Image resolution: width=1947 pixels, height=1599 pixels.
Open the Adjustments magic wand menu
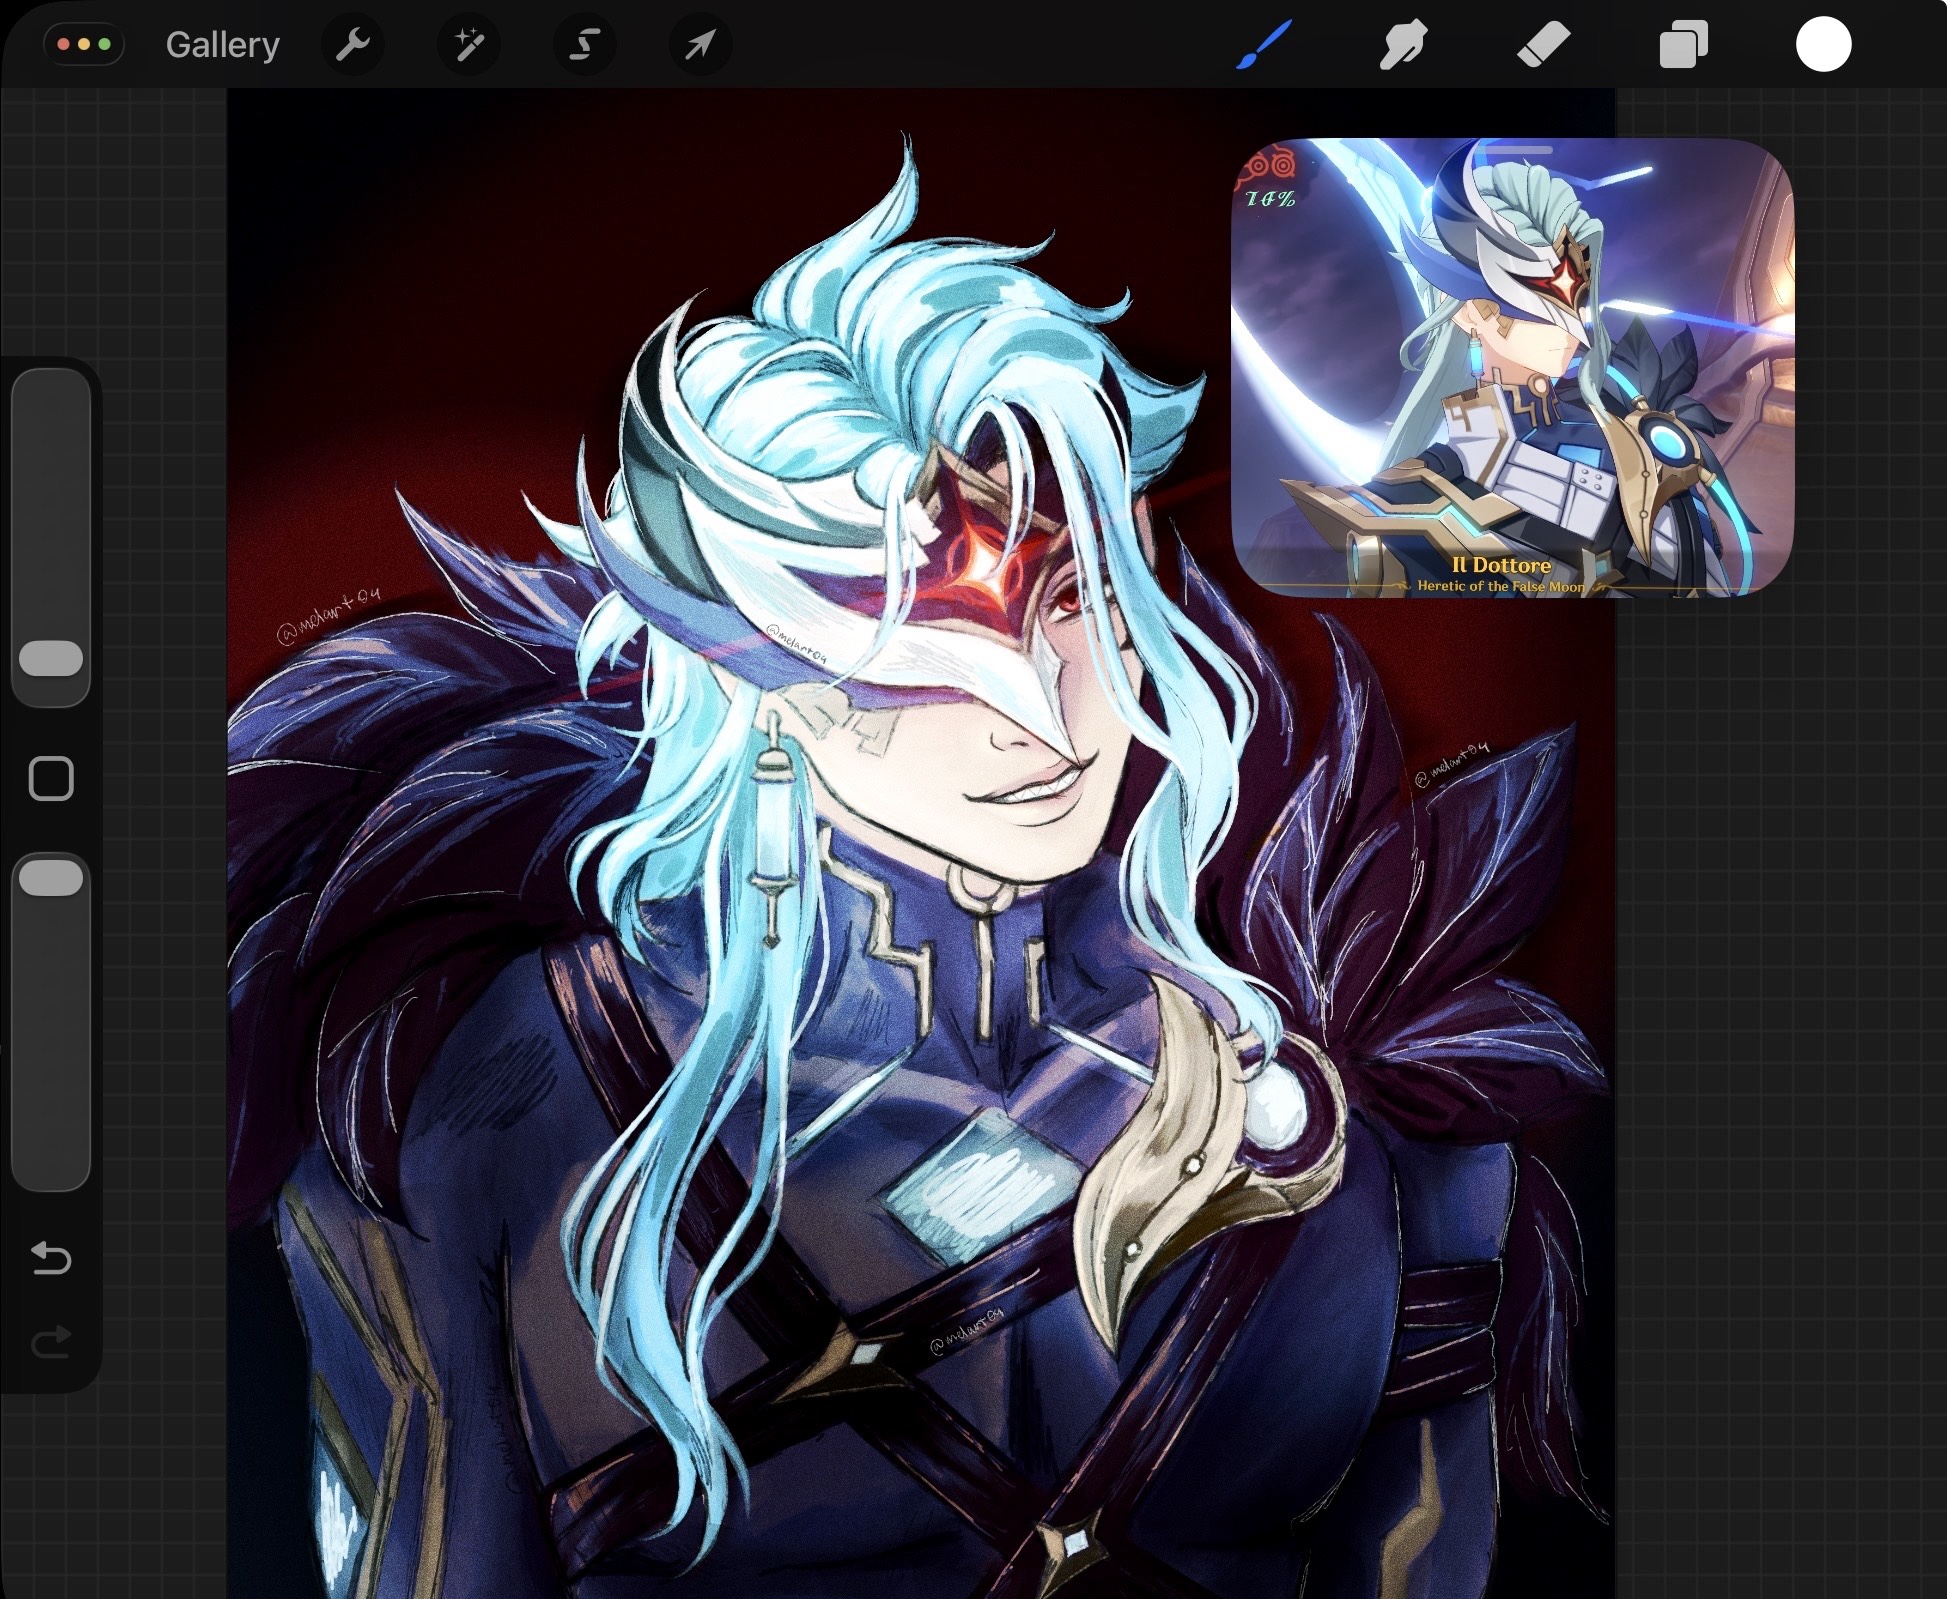click(x=468, y=45)
